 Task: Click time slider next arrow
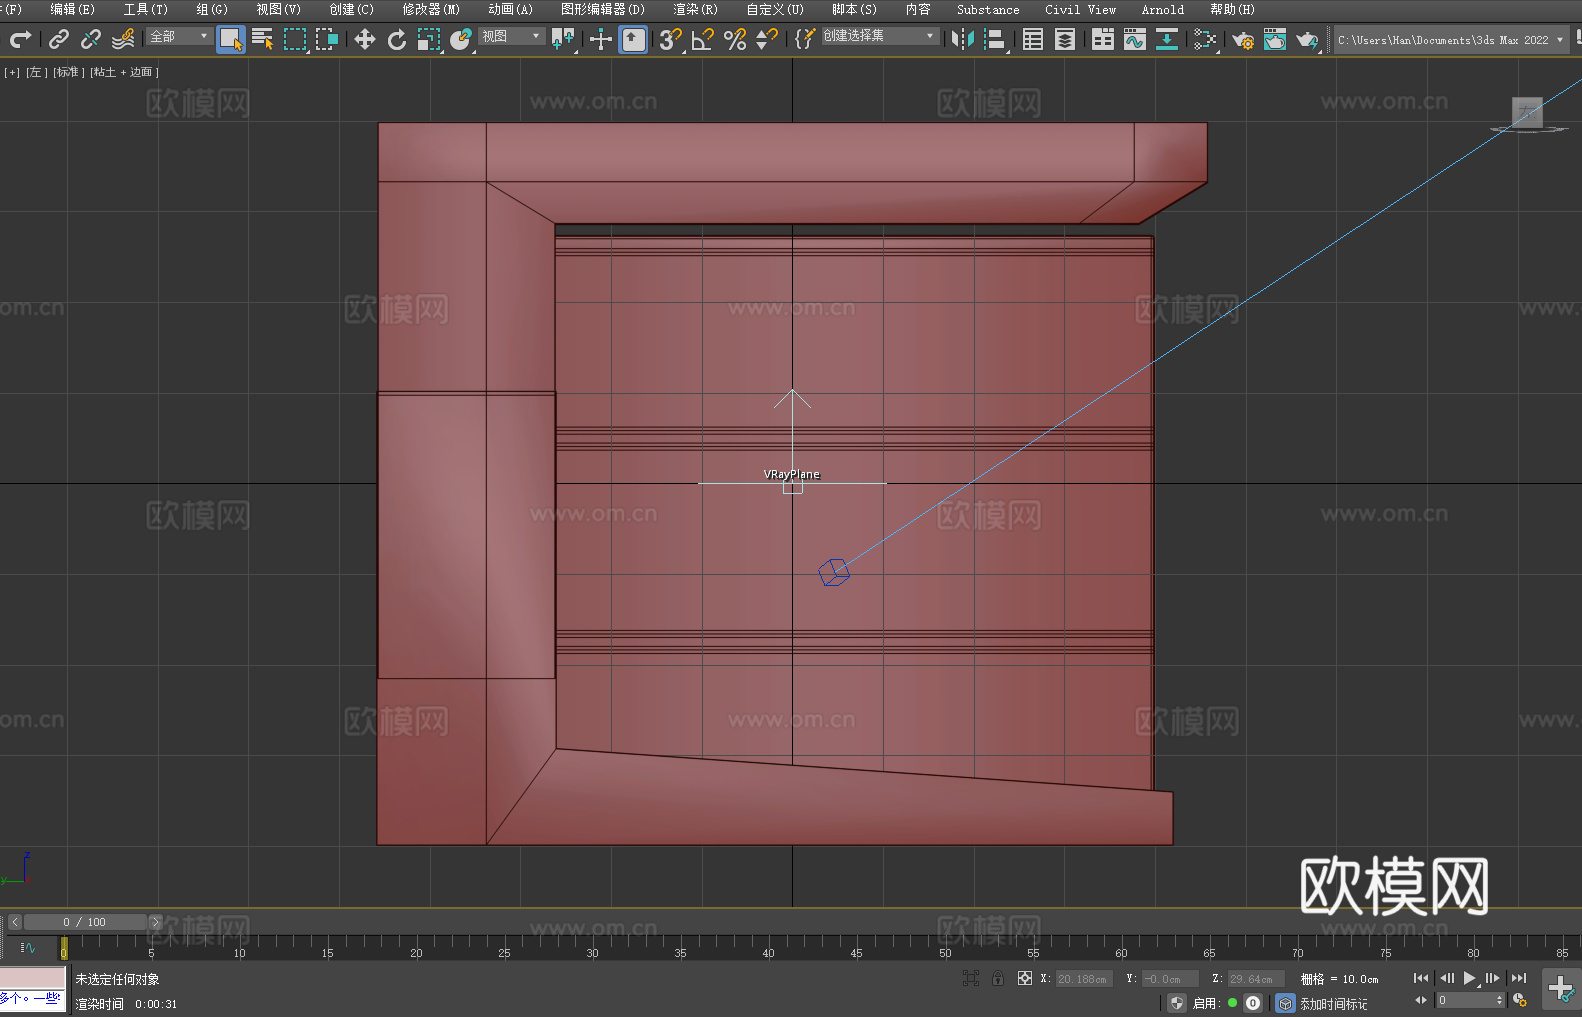[x=155, y=922]
